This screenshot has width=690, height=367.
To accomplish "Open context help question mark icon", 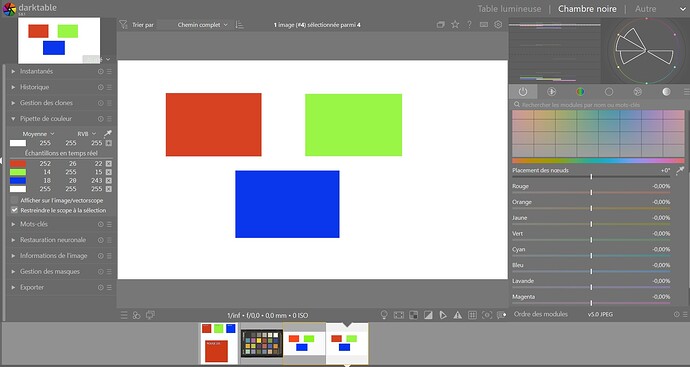I will (x=470, y=25).
